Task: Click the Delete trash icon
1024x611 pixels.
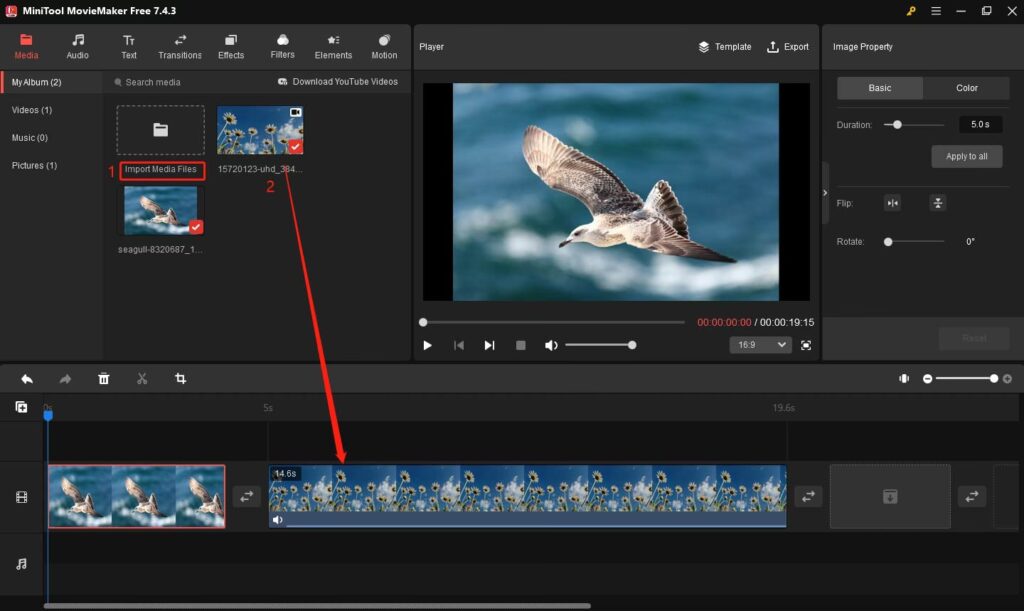Action: [x=104, y=379]
